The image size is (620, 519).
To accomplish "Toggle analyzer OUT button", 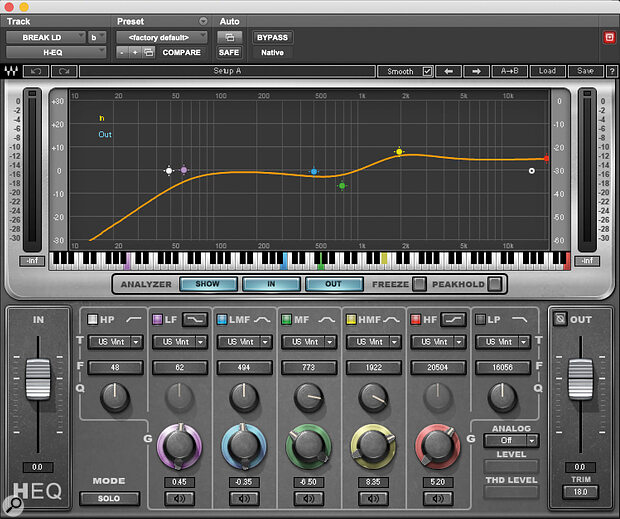I will coord(334,284).
